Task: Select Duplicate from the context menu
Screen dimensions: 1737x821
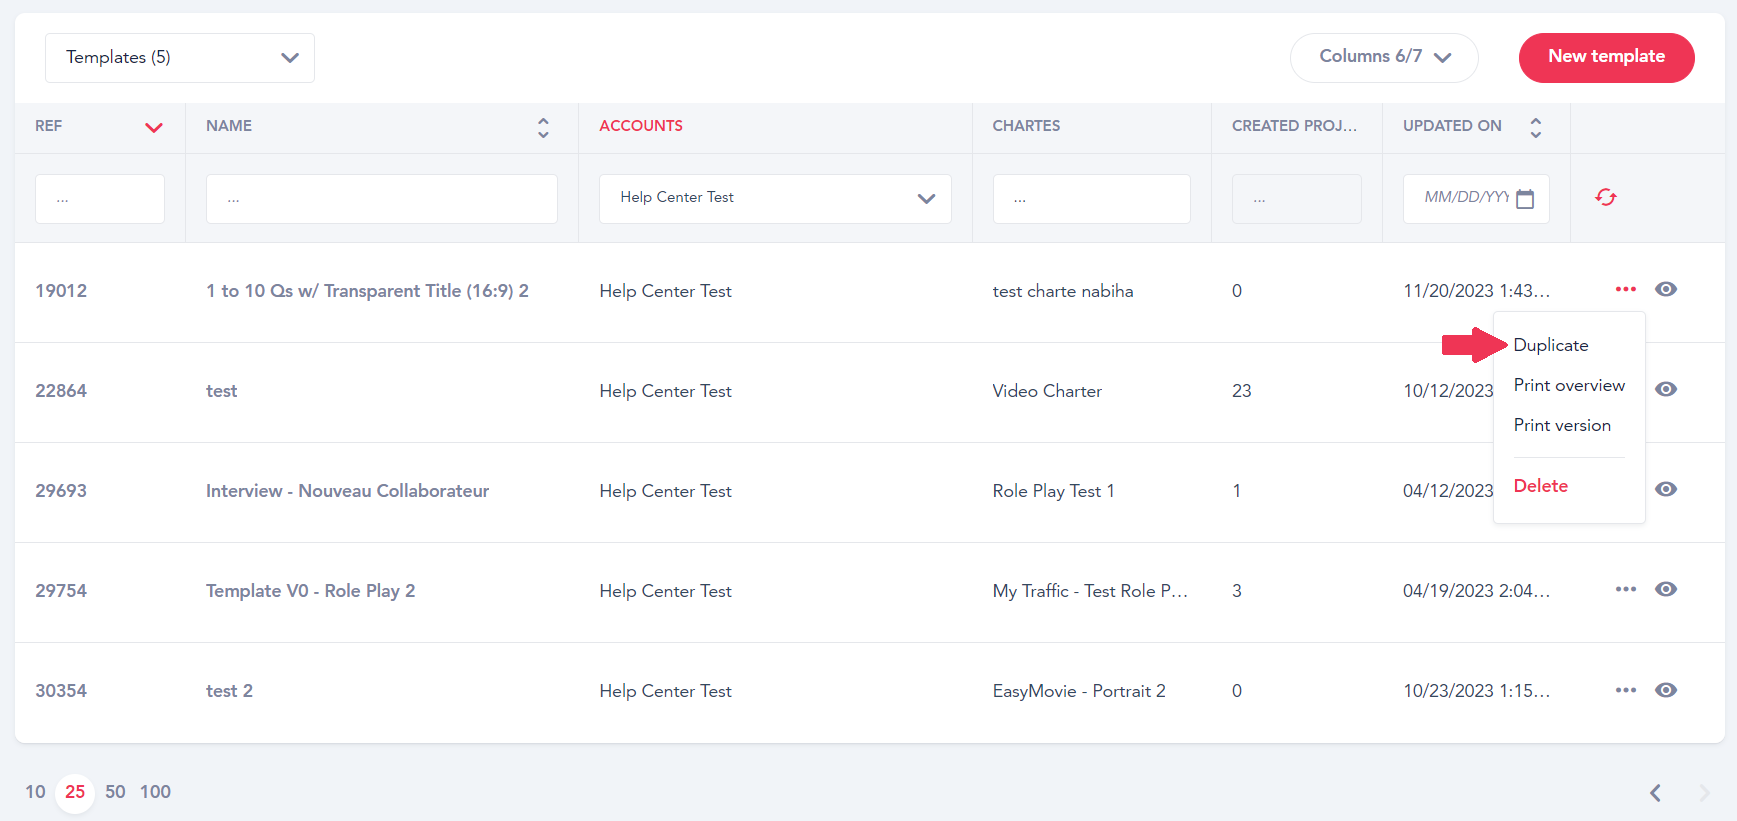Action: [x=1551, y=345]
